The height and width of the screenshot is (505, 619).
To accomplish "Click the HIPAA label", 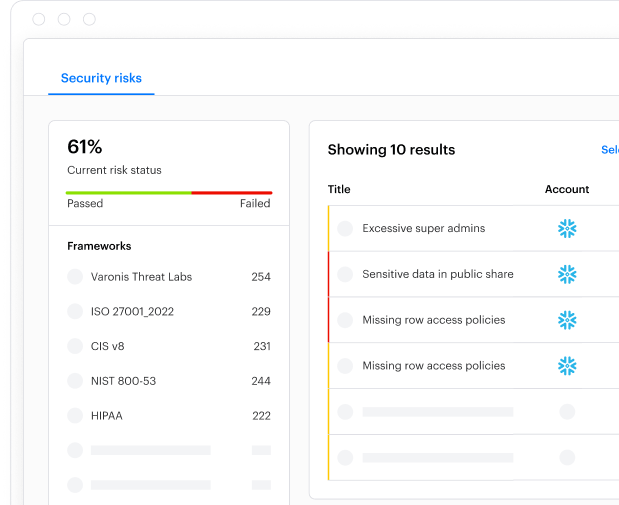I will click(107, 416).
